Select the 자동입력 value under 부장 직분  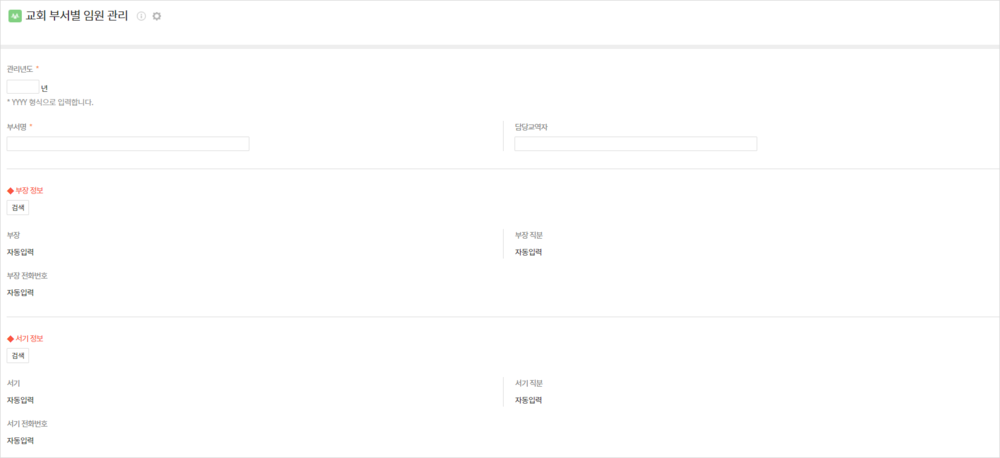click(529, 252)
